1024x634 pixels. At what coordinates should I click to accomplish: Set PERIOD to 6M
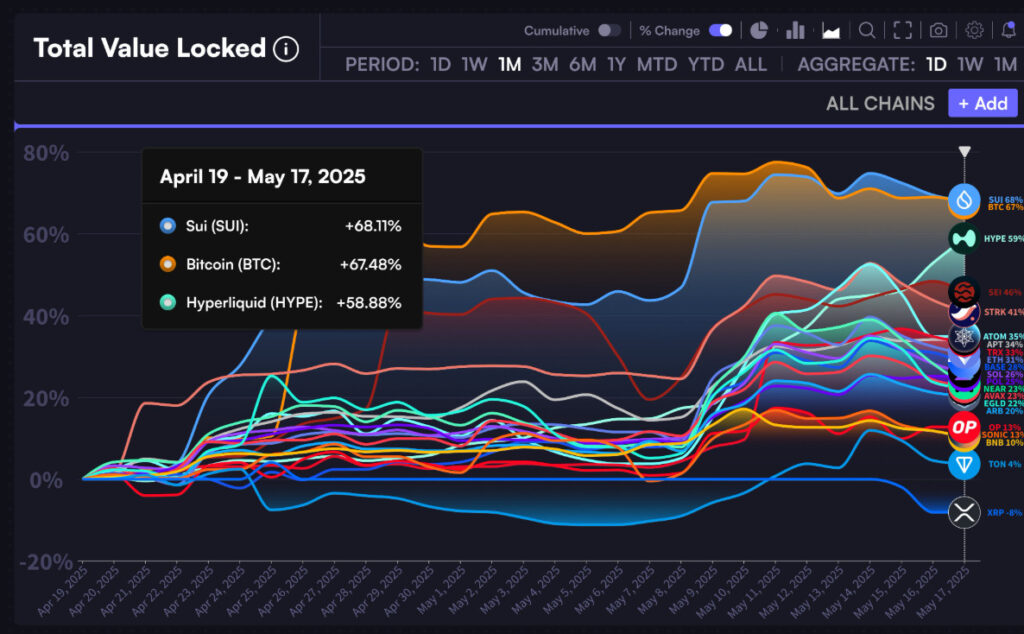[583, 65]
